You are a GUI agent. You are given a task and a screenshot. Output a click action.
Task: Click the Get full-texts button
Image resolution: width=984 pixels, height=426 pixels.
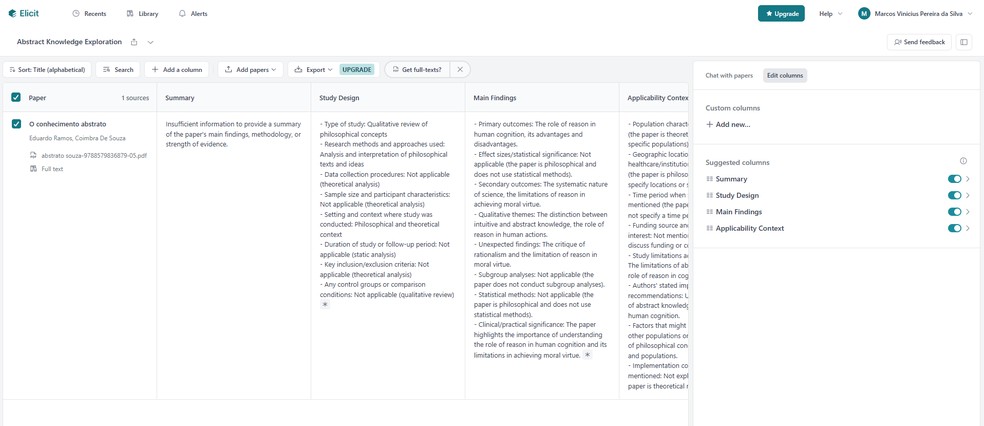click(x=416, y=70)
